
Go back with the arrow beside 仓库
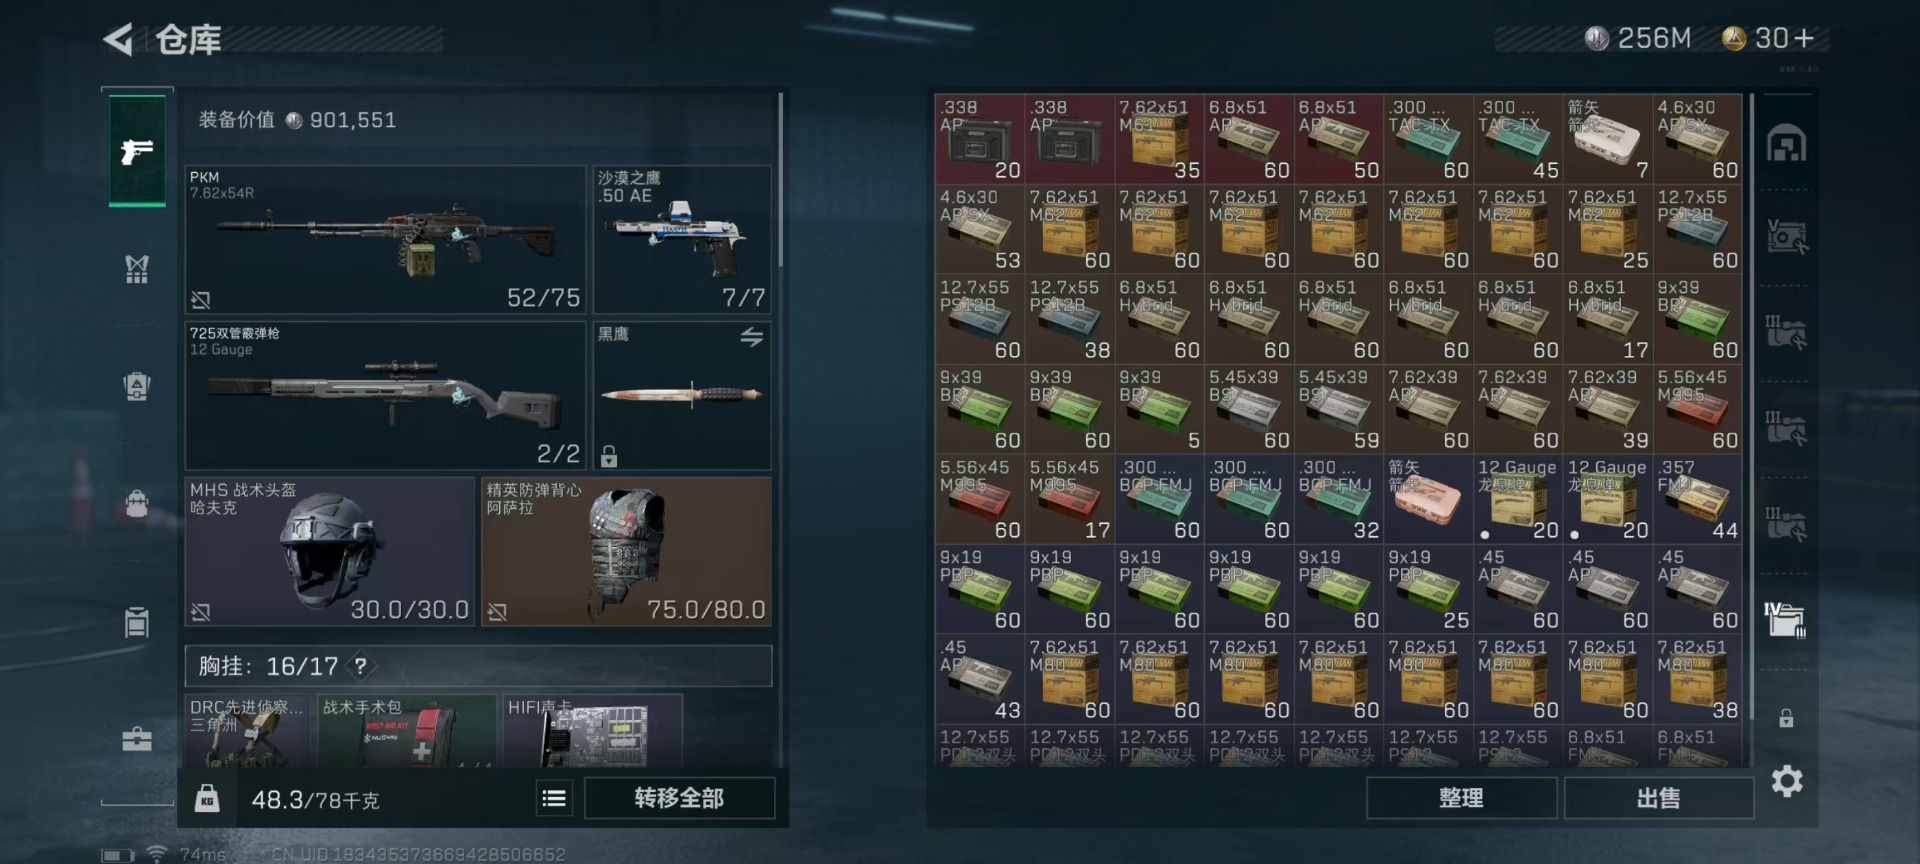pyautogui.click(x=118, y=40)
